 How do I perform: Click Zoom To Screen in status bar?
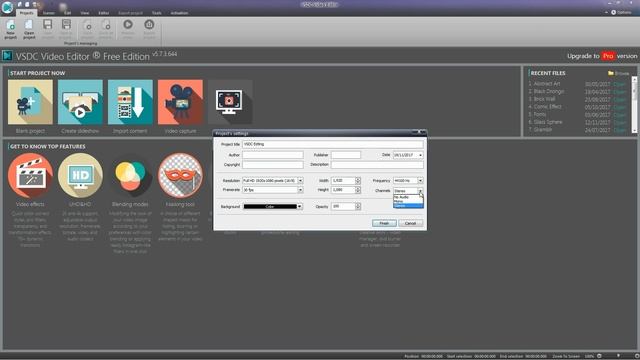click(566, 356)
